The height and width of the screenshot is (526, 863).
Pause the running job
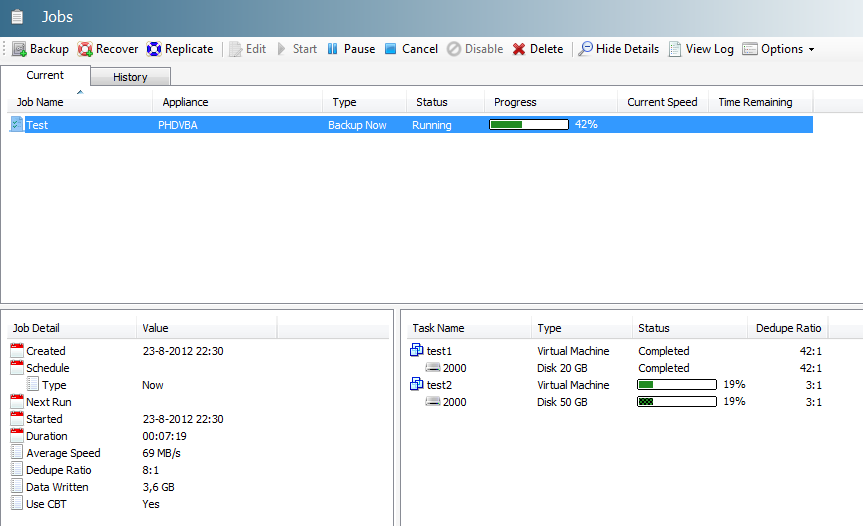pyautogui.click(x=351, y=49)
